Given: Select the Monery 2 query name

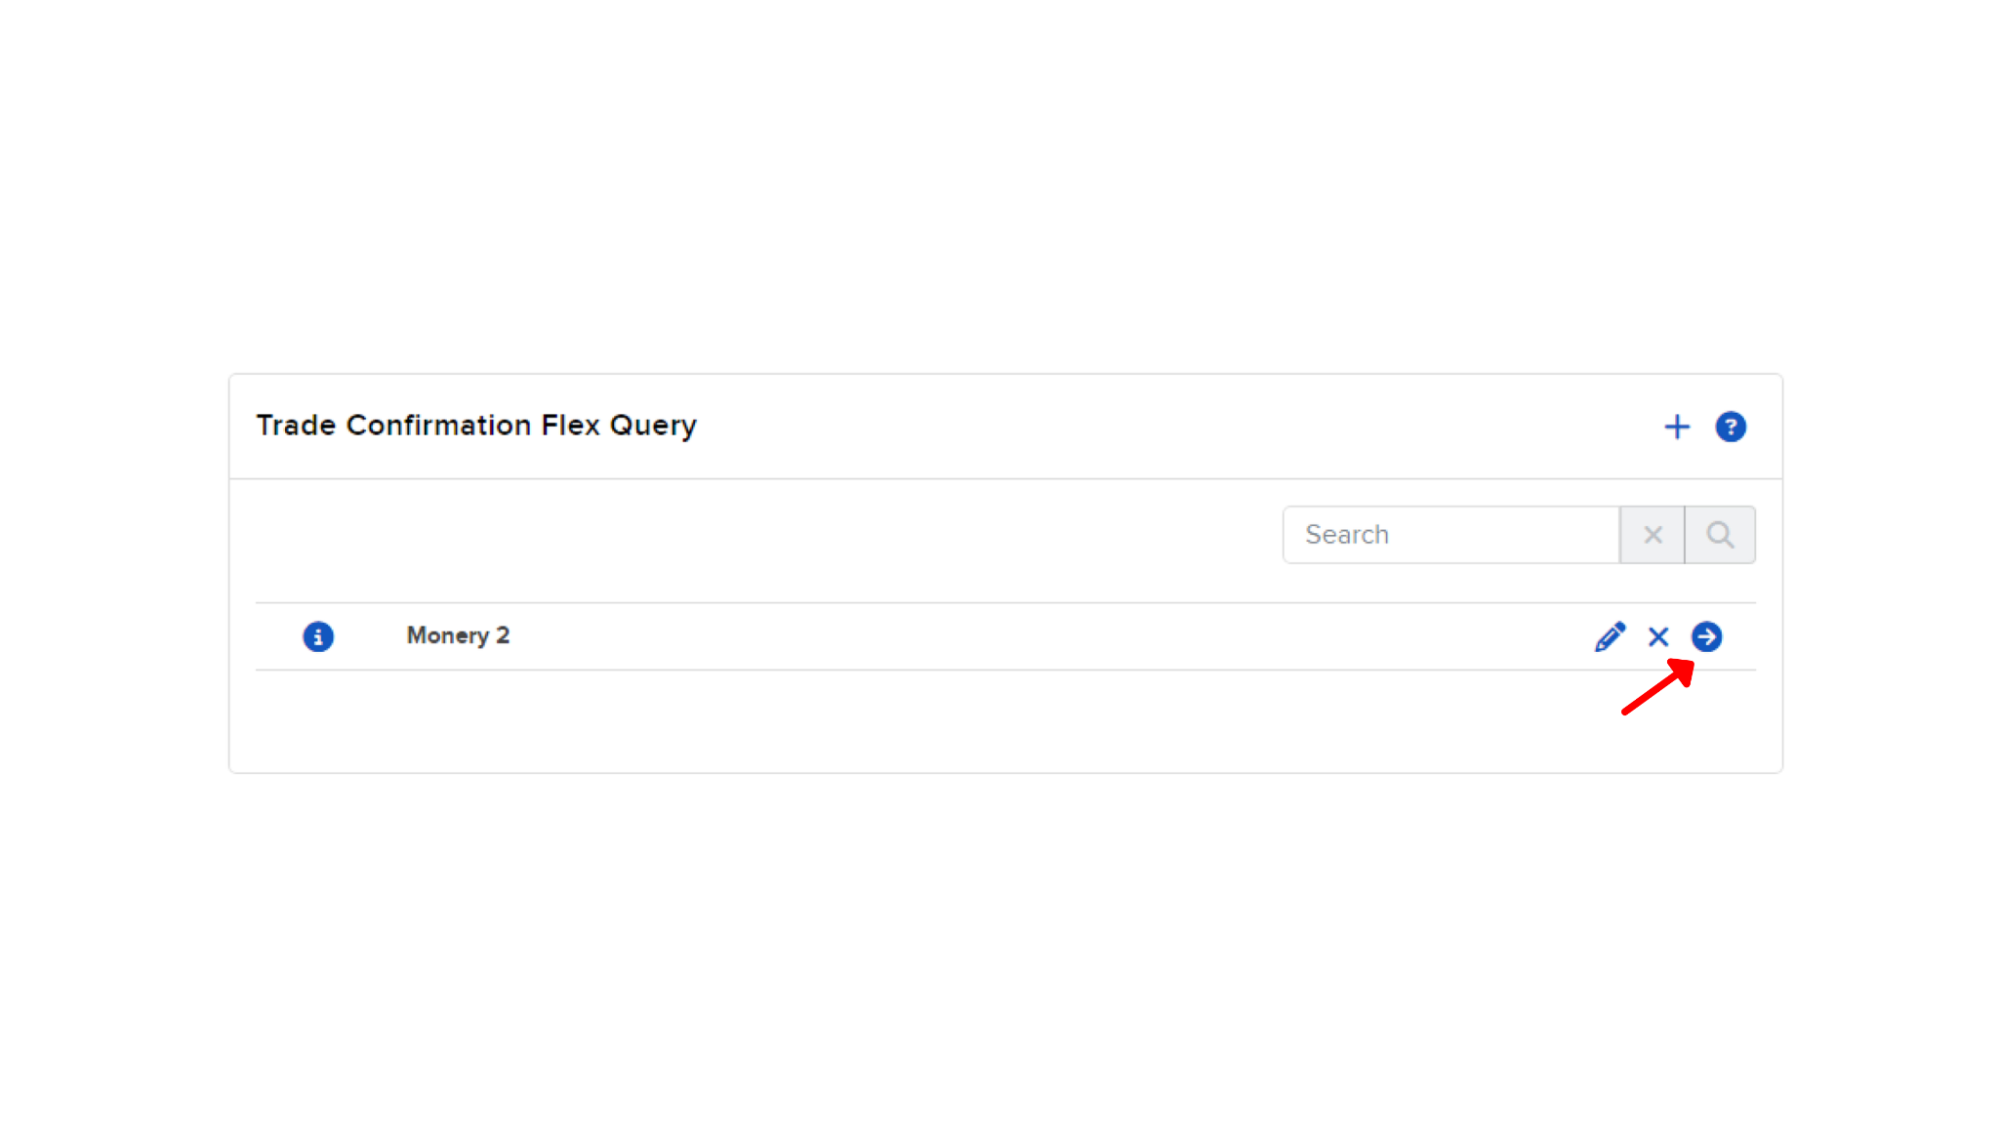Looking at the screenshot, I should click(458, 636).
